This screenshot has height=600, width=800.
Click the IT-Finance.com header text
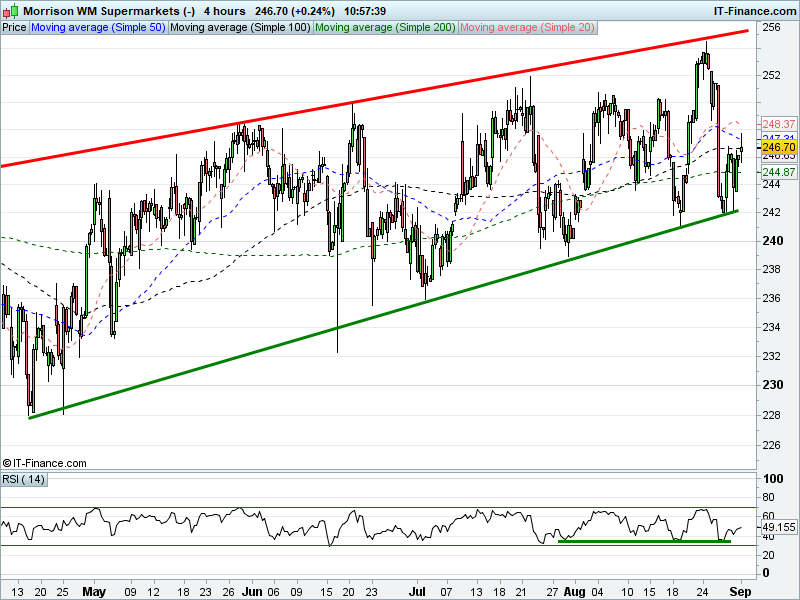point(754,11)
